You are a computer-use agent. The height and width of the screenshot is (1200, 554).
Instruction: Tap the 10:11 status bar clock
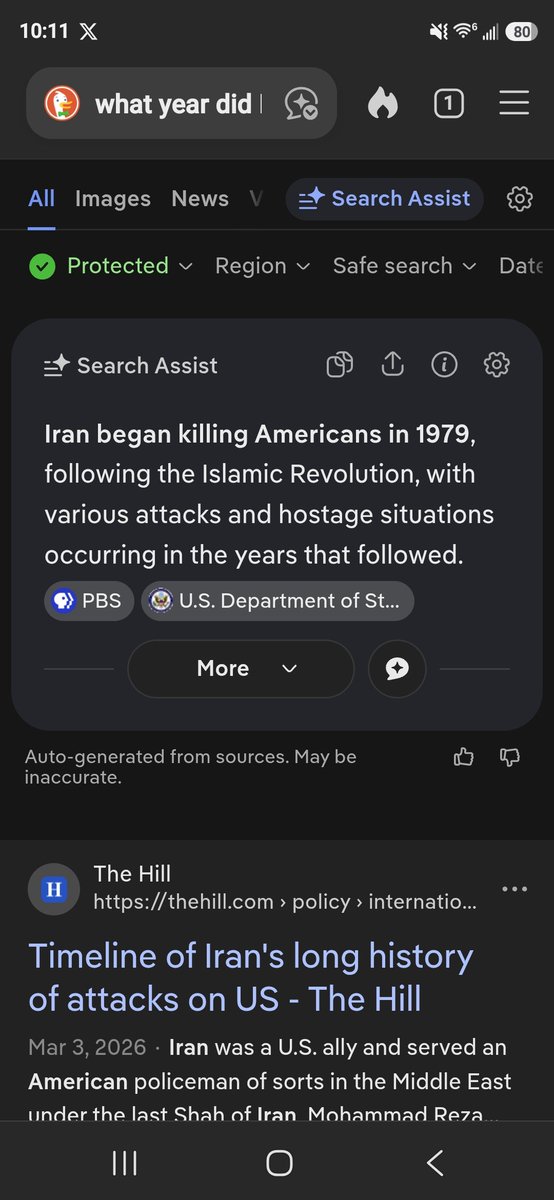point(44,31)
